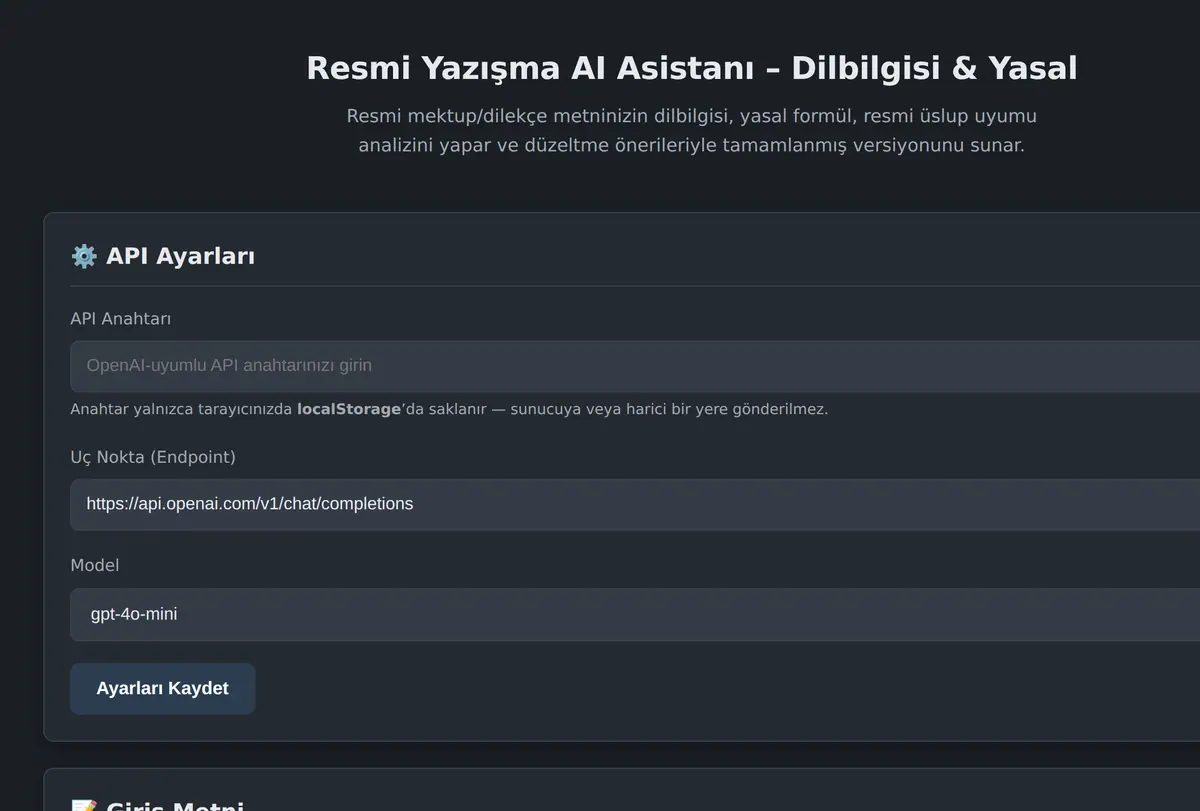The width and height of the screenshot is (1200, 811).
Task: Click the 'Uç Nokta (Endpoint)' label
Action: click(153, 457)
